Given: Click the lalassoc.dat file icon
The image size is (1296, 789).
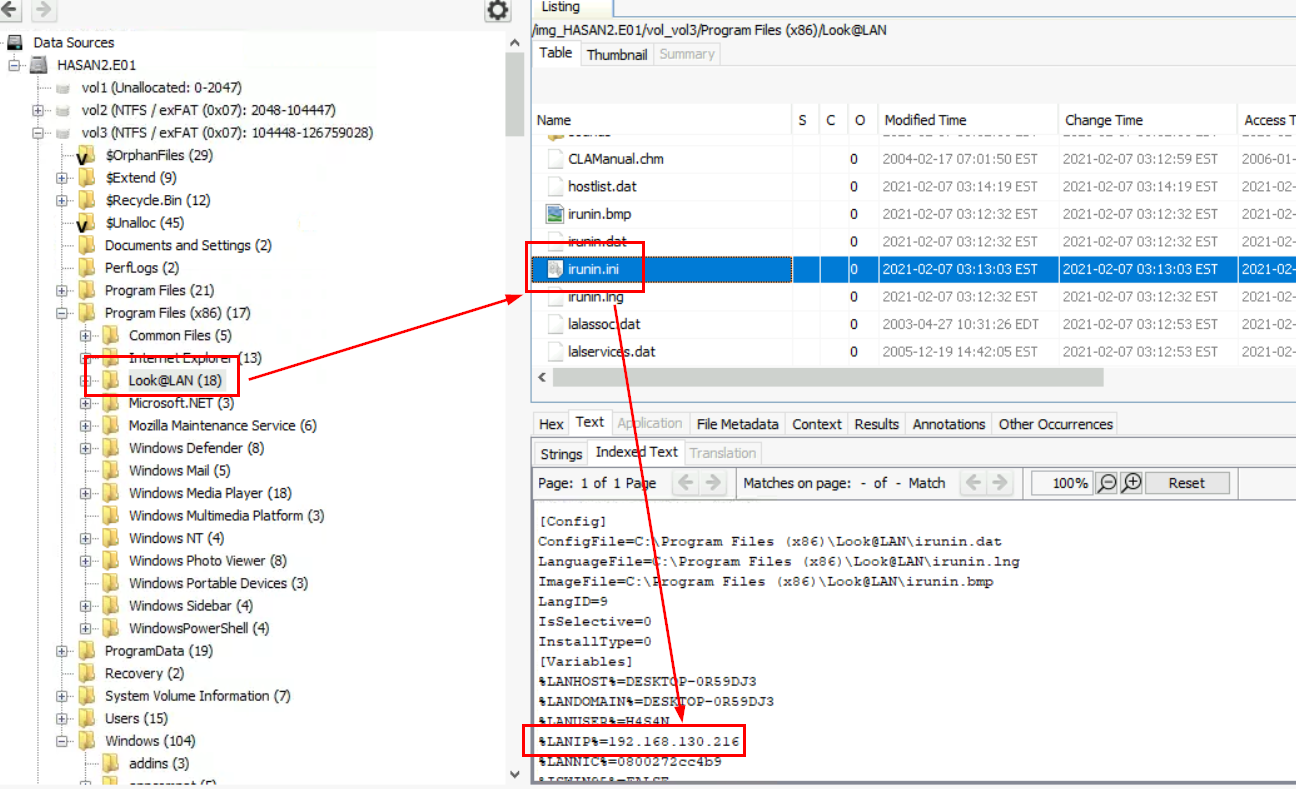Looking at the screenshot, I should point(555,324).
